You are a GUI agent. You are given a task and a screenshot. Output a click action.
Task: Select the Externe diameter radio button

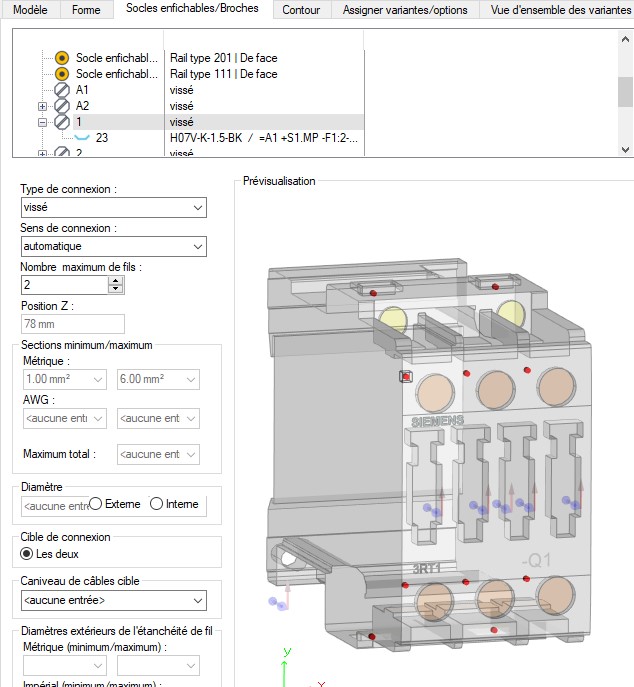[x=97, y=504]
